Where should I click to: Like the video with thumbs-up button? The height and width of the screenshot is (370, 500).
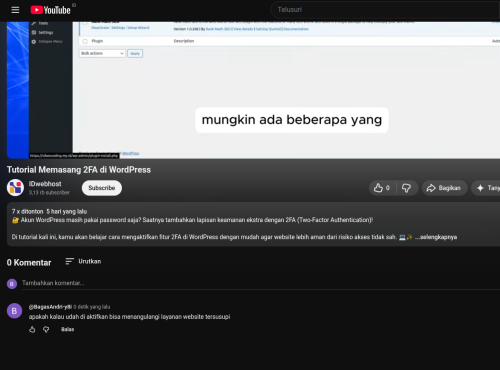tap(382, 188)
